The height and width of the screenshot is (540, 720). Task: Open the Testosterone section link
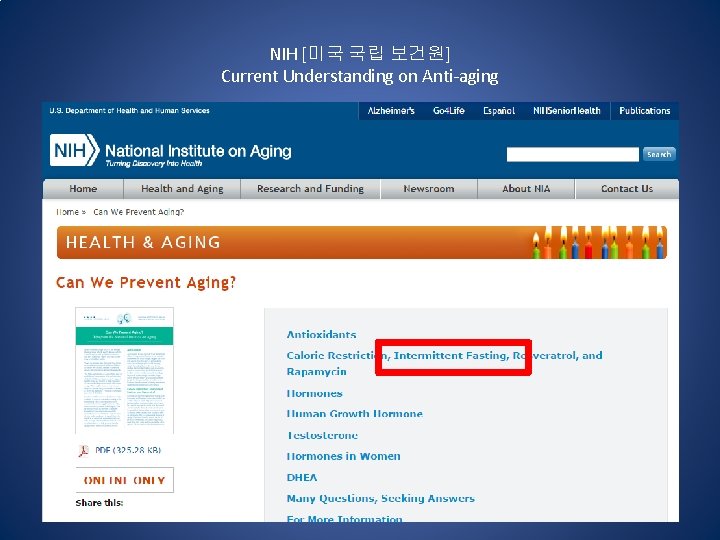pos(322,435)
